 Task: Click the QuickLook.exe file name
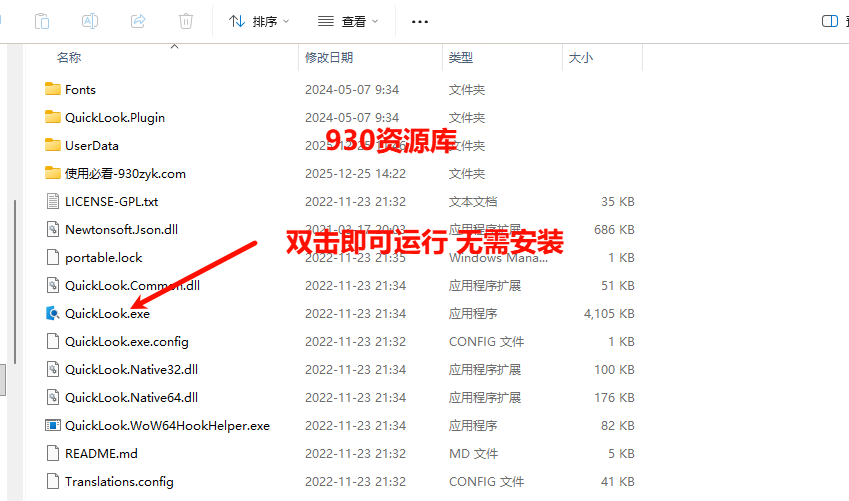pyautogui.click(x=107, y=314)
